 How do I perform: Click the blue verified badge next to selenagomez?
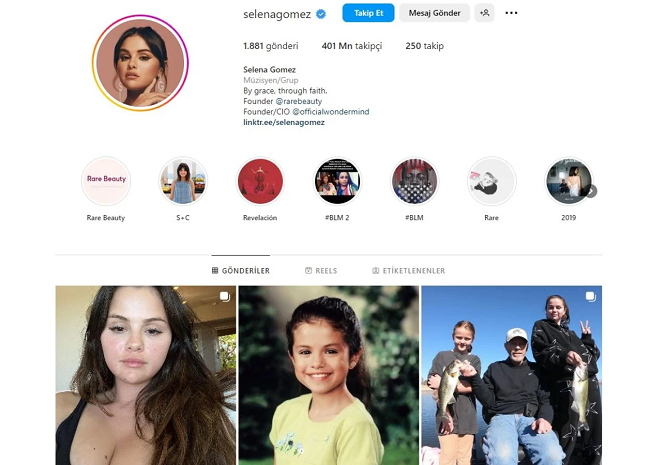coord(321,14)
